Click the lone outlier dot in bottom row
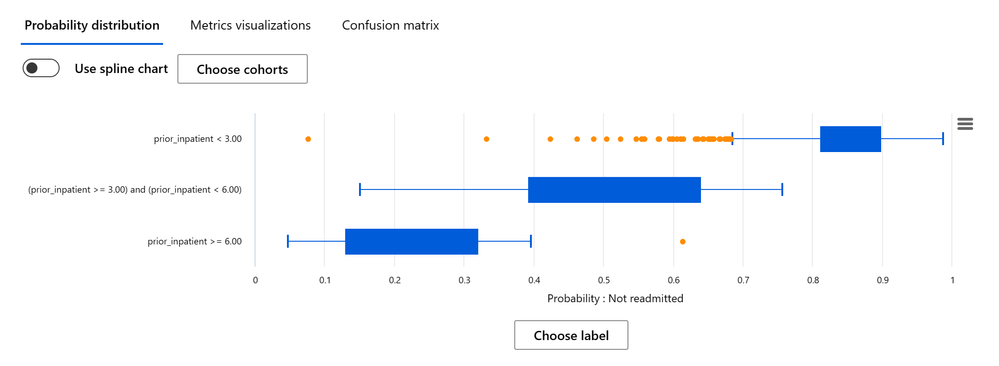 pos(682,242)
